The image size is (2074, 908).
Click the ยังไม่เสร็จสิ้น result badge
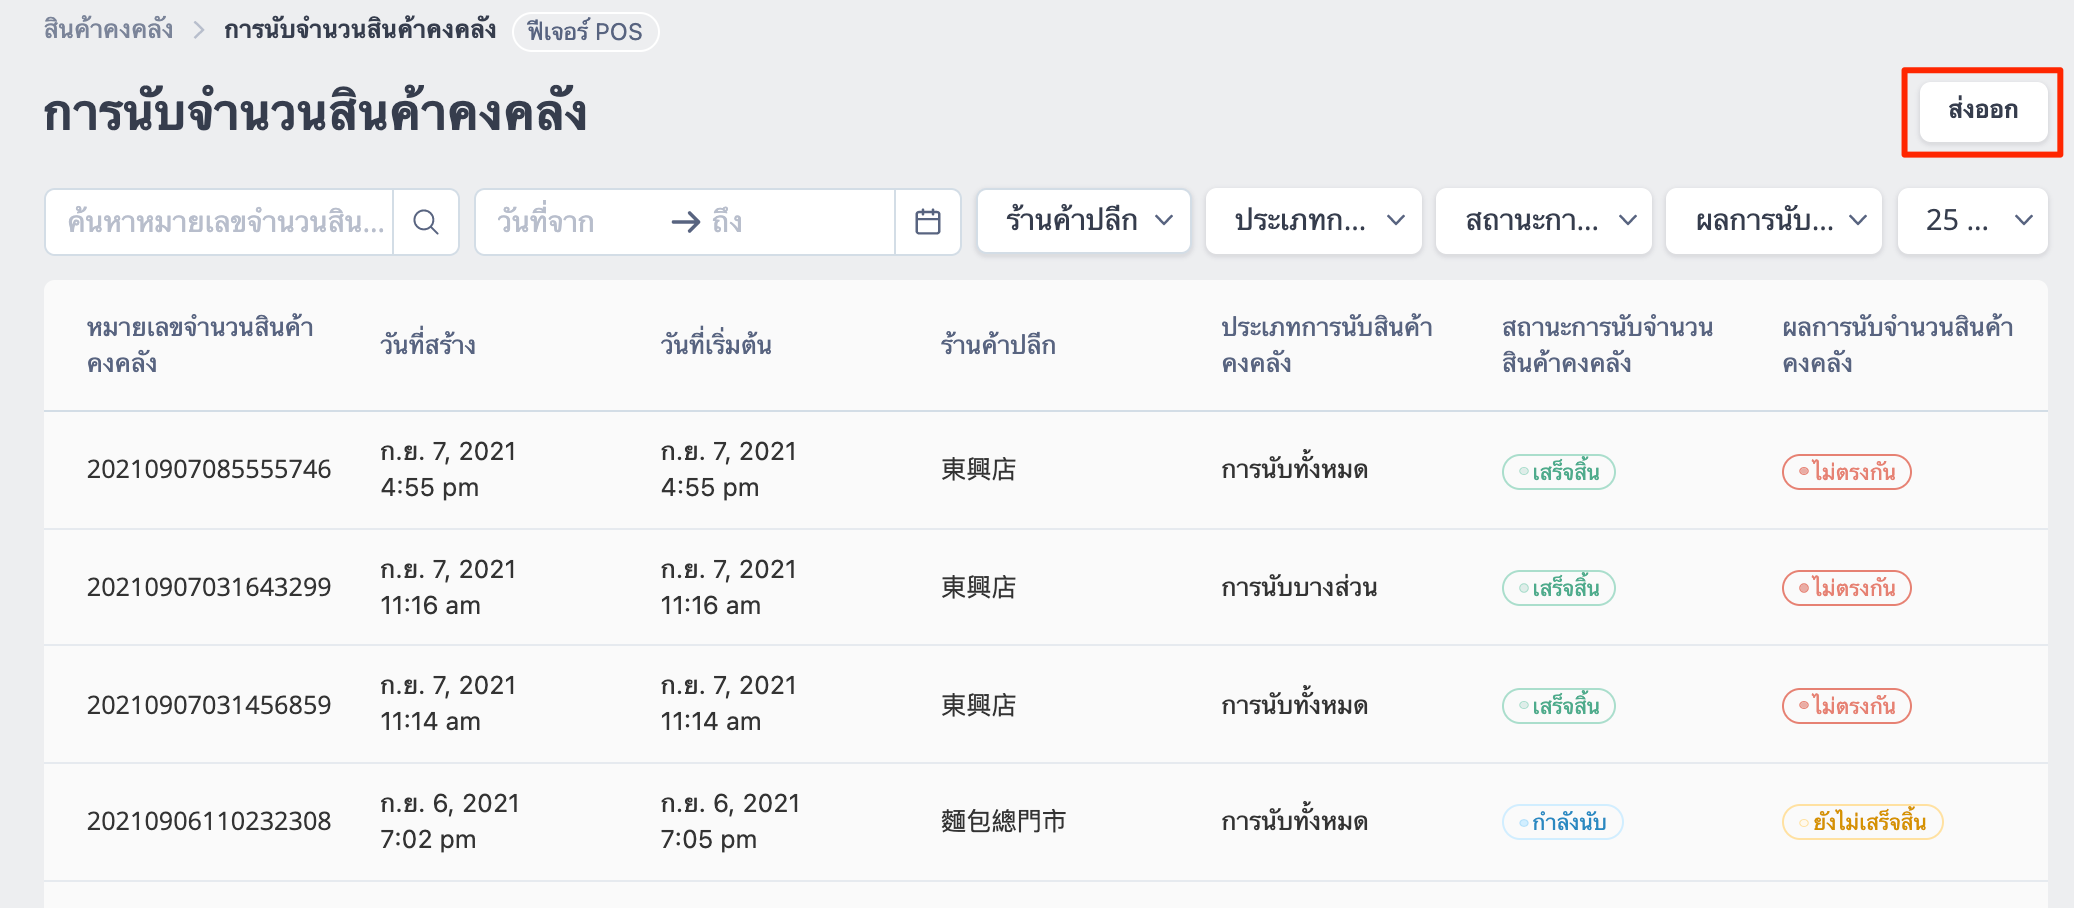pyautogui.click(x=1862, y=822)
